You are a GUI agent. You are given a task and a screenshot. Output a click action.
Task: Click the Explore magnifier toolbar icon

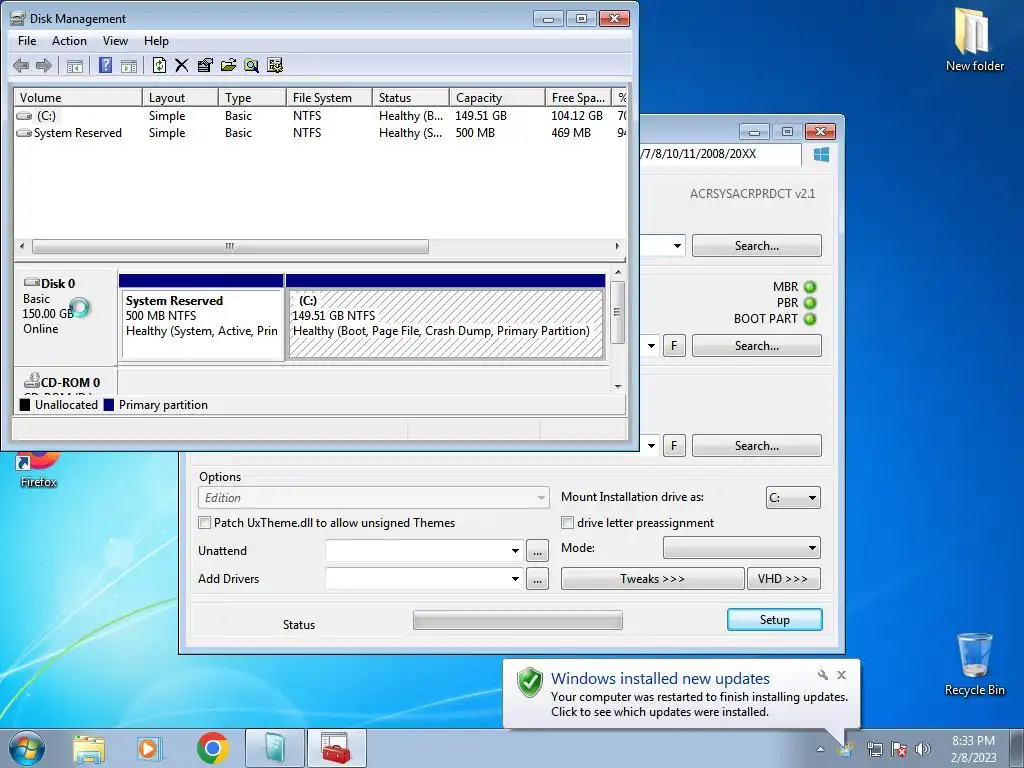(x=251, y=65)
